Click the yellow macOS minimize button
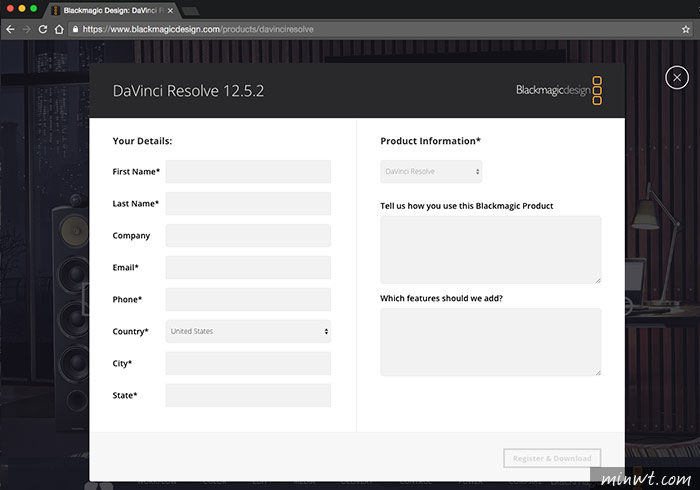Image resolution: width=700 pixels, height=490 pixels. pos(22,8)
